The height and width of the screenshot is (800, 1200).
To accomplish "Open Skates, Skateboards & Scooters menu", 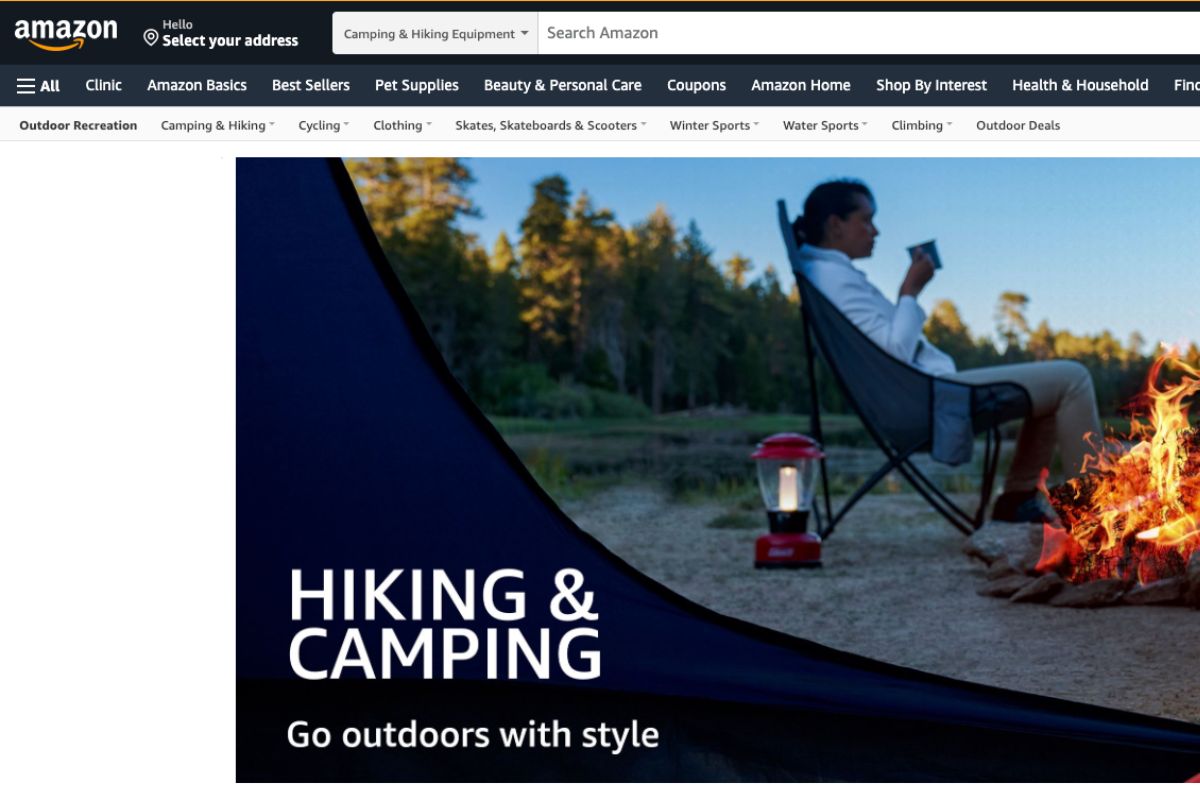I will tap(551, 125).
